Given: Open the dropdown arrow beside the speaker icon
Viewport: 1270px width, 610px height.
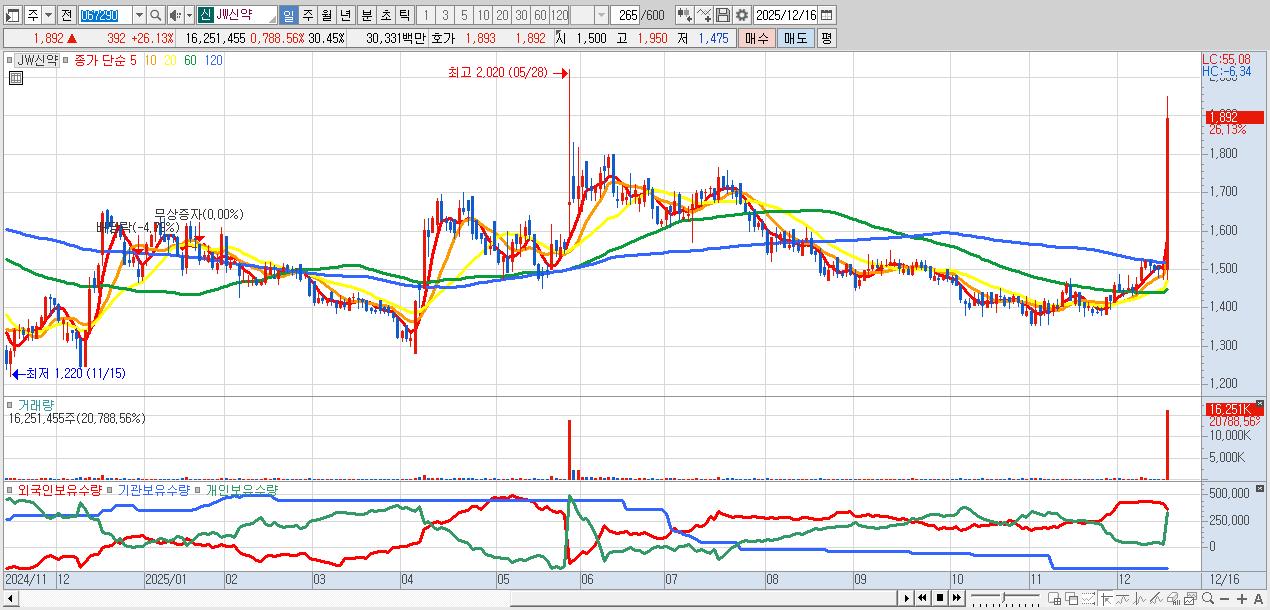Looking at the screenshot, I should (x=189, y=15).
